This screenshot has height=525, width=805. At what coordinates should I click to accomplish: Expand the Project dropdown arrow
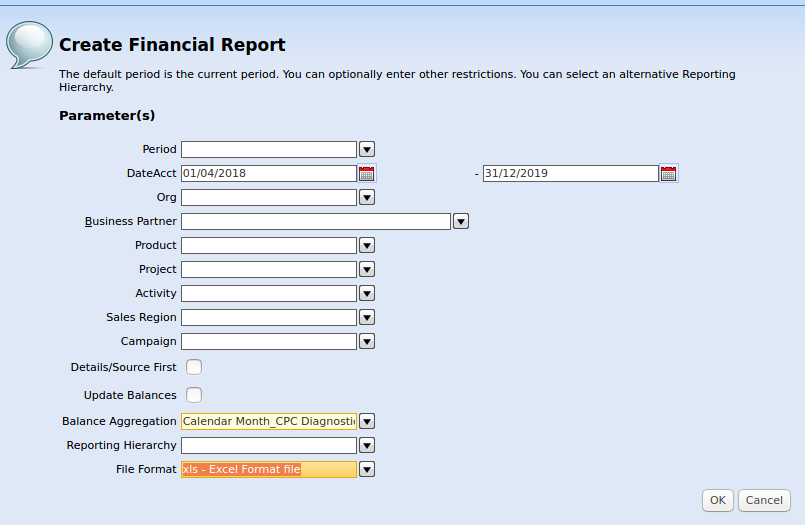(x=367, y=269)
